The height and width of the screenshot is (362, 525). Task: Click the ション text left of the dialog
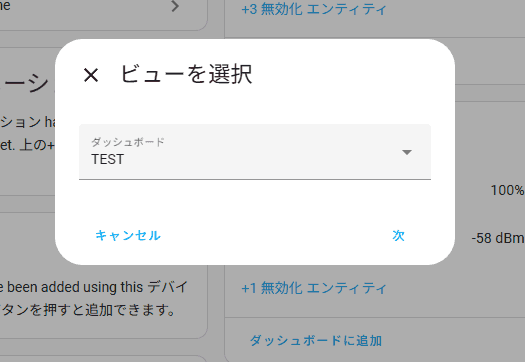coord(21,122)
